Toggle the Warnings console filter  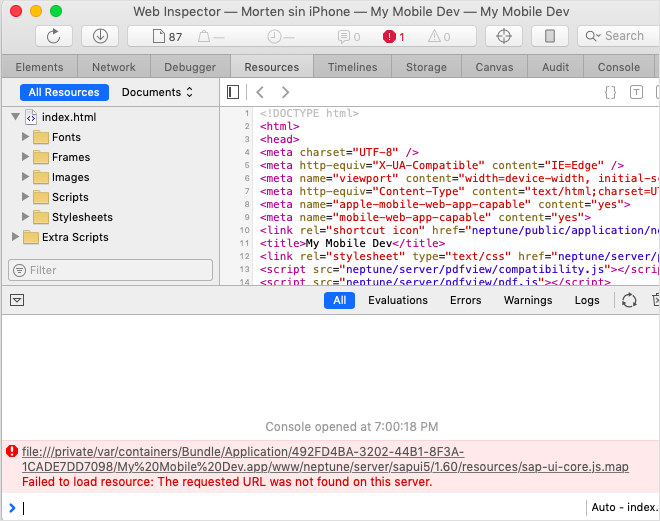tap(527, 300)
